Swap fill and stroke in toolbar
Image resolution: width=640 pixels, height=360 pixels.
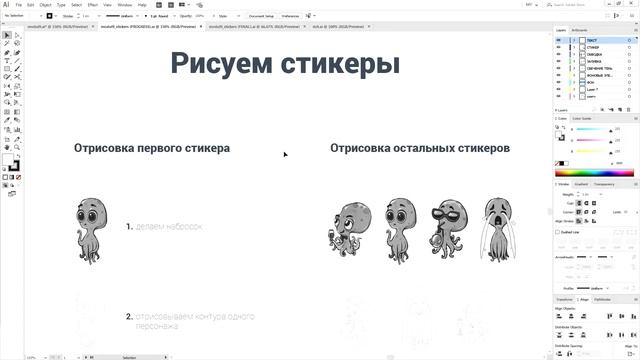[18, 156]
